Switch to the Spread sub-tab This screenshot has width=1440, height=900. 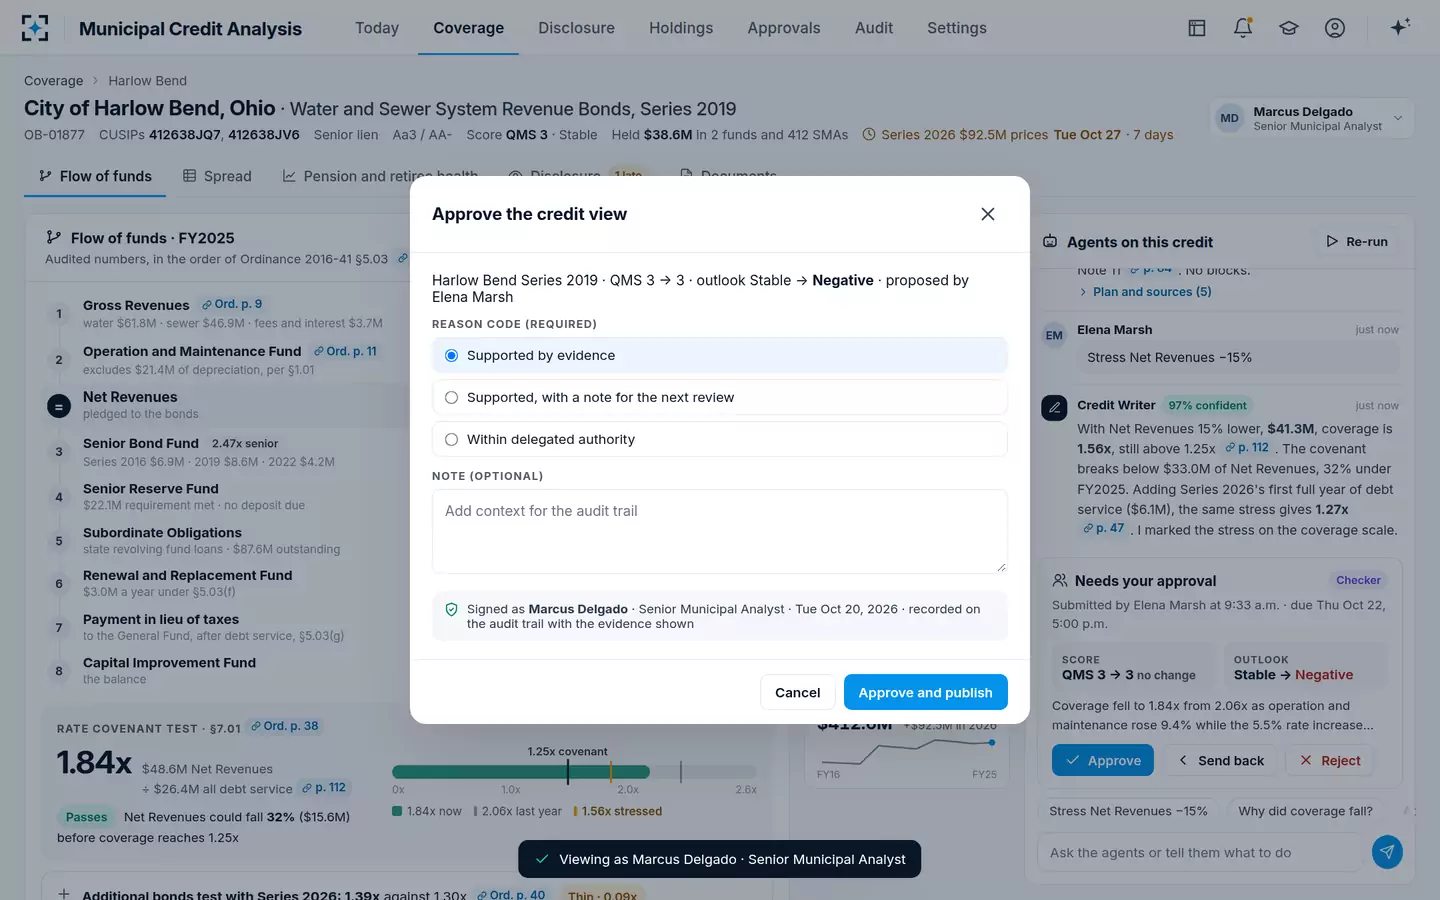coord(217,176)
